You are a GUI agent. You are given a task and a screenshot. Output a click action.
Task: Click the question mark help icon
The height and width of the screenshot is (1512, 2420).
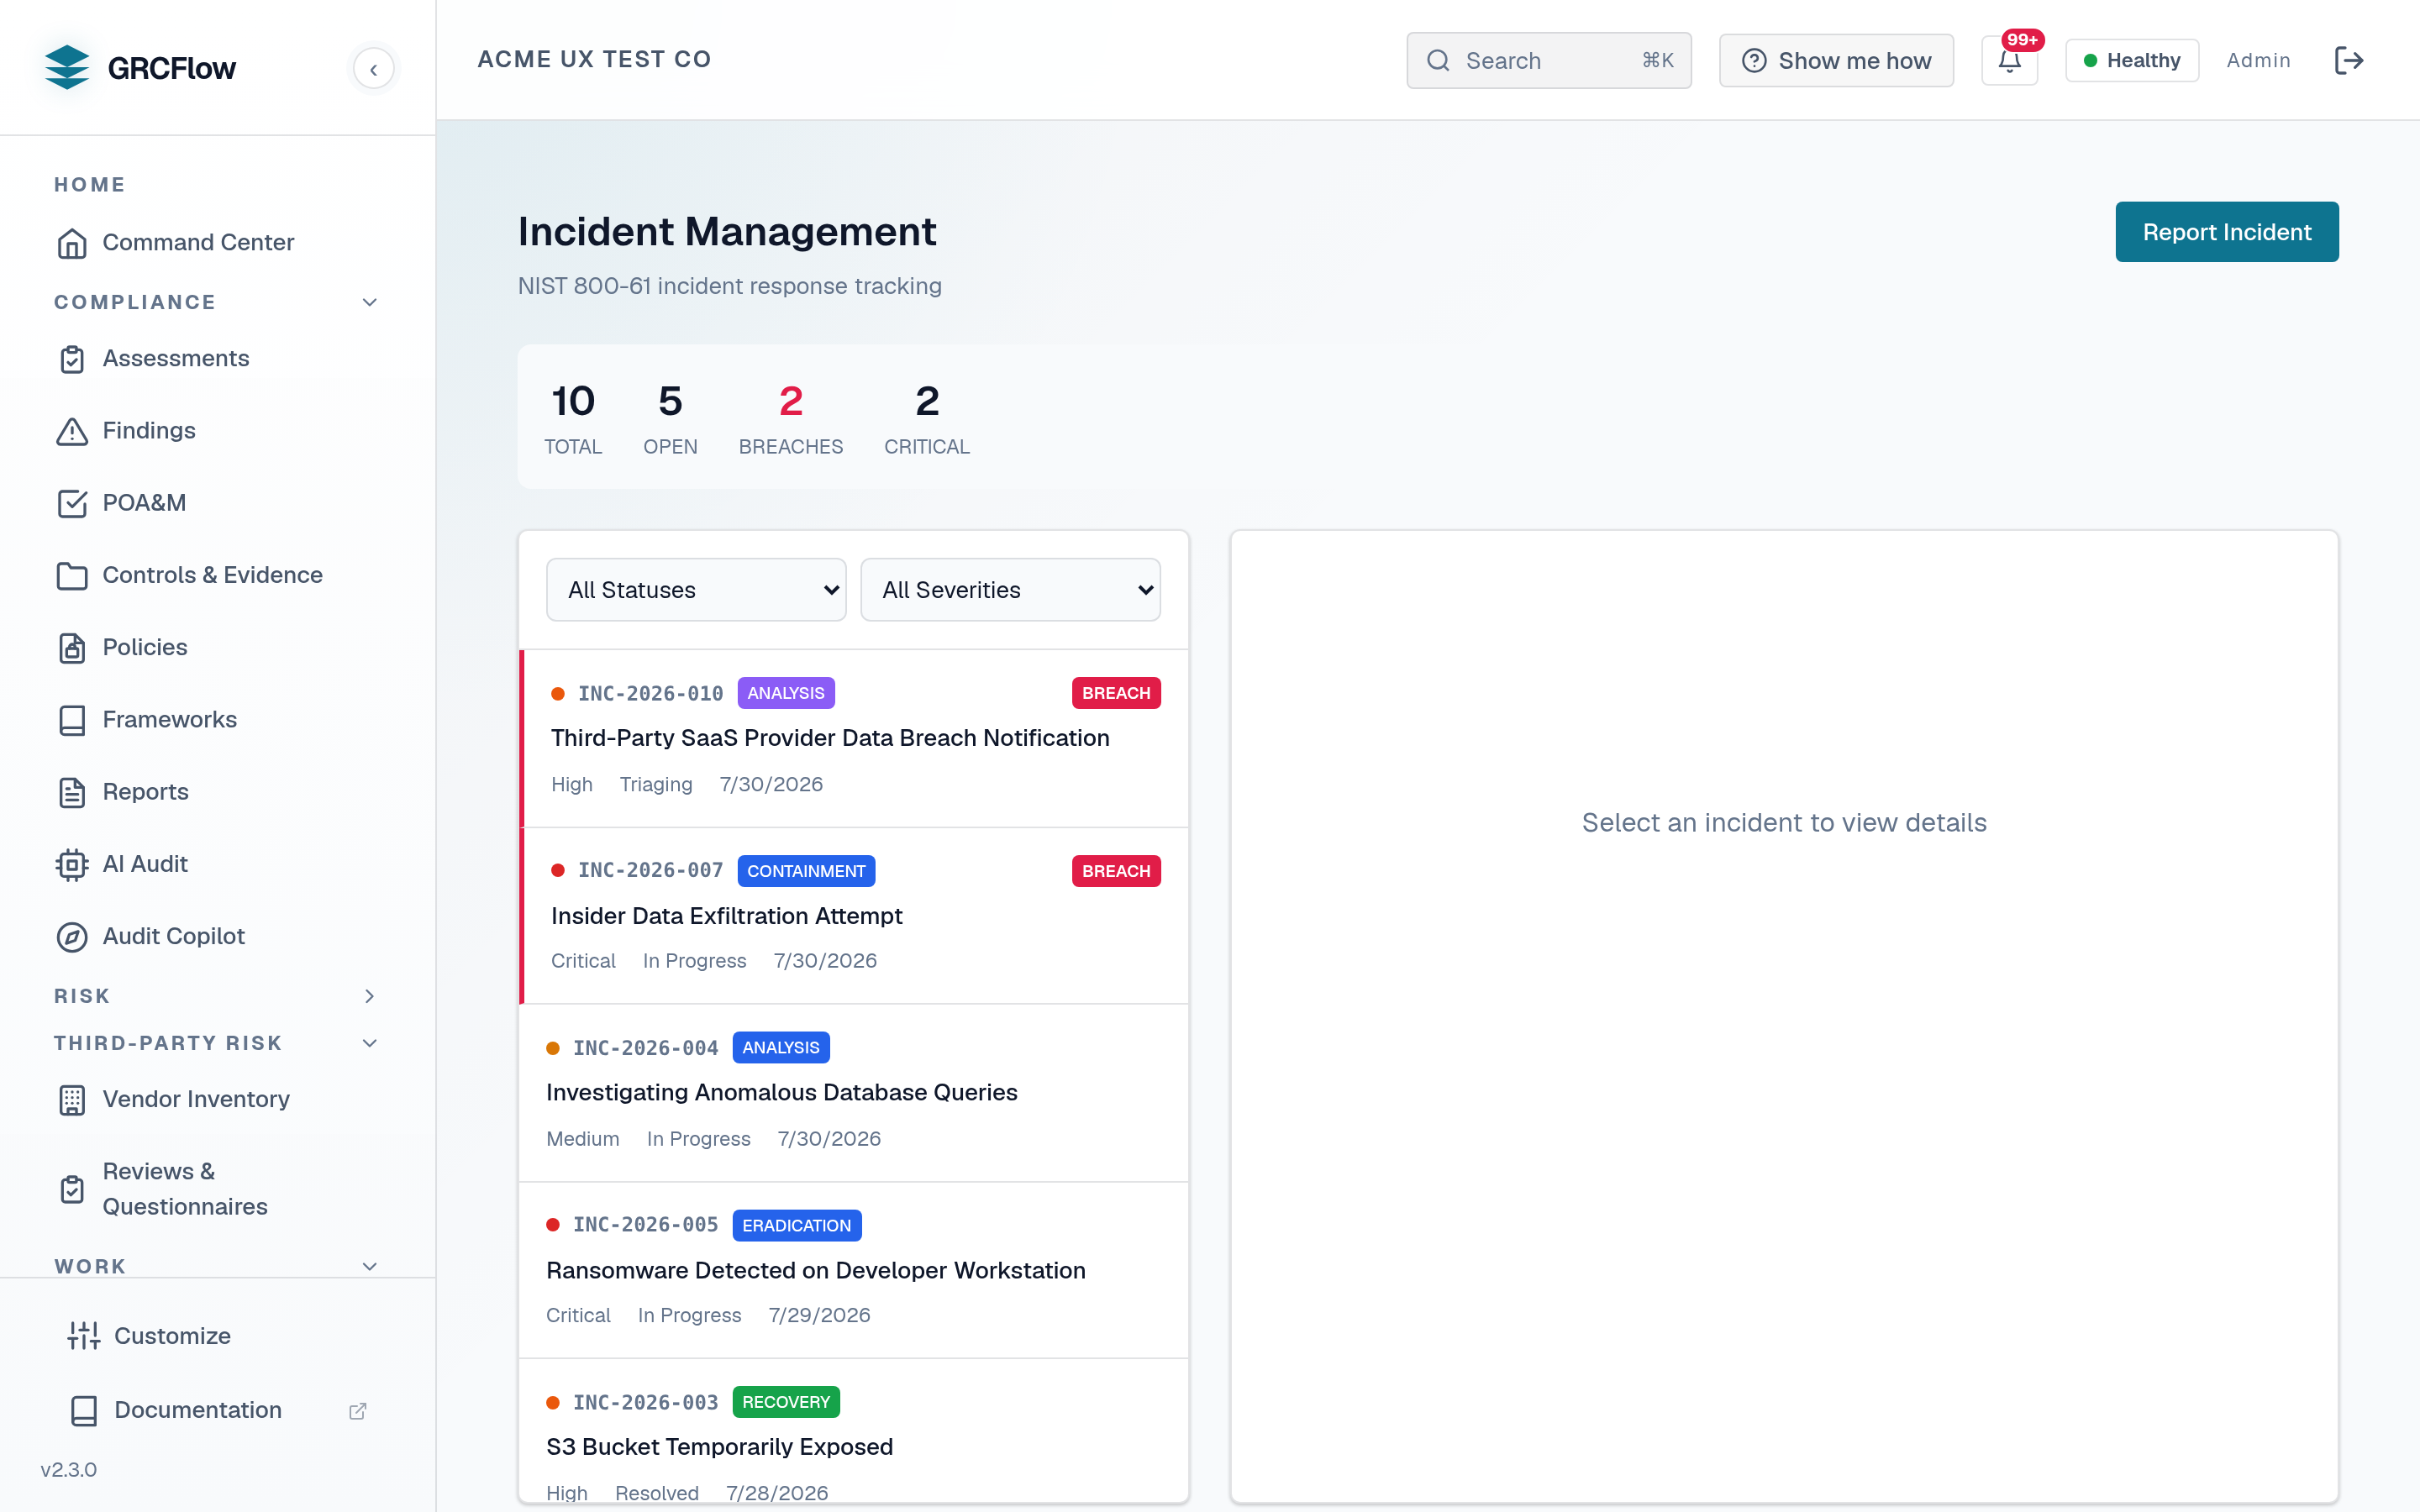point(1754,61)
